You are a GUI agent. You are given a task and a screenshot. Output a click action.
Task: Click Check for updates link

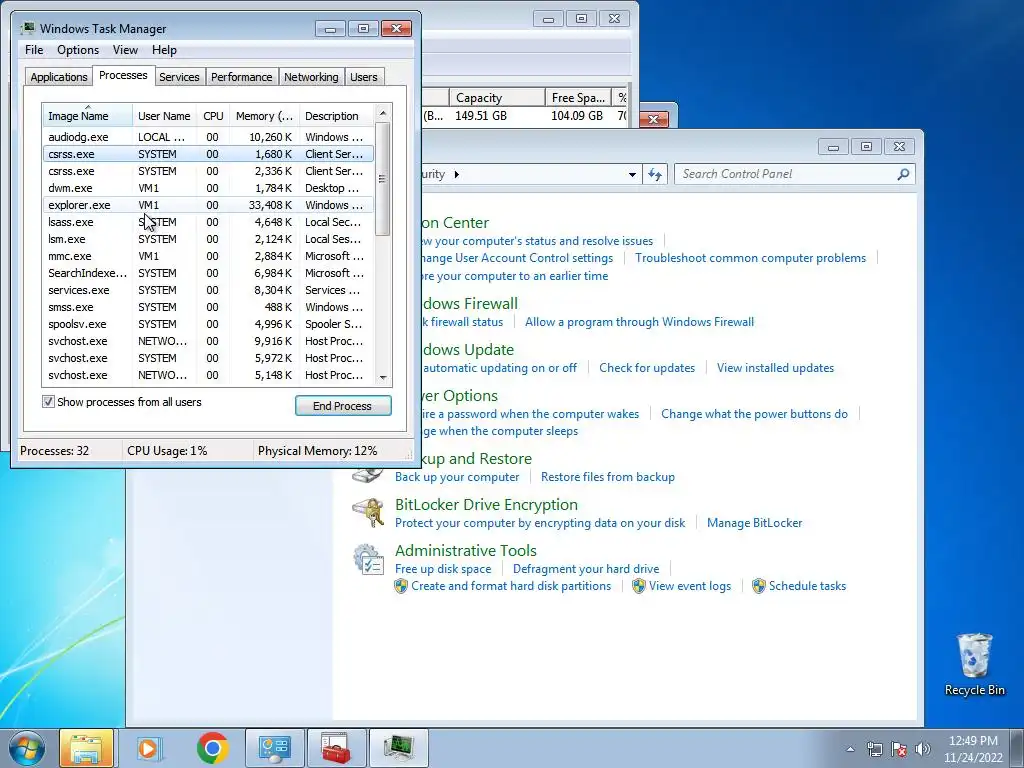[647, 368]
